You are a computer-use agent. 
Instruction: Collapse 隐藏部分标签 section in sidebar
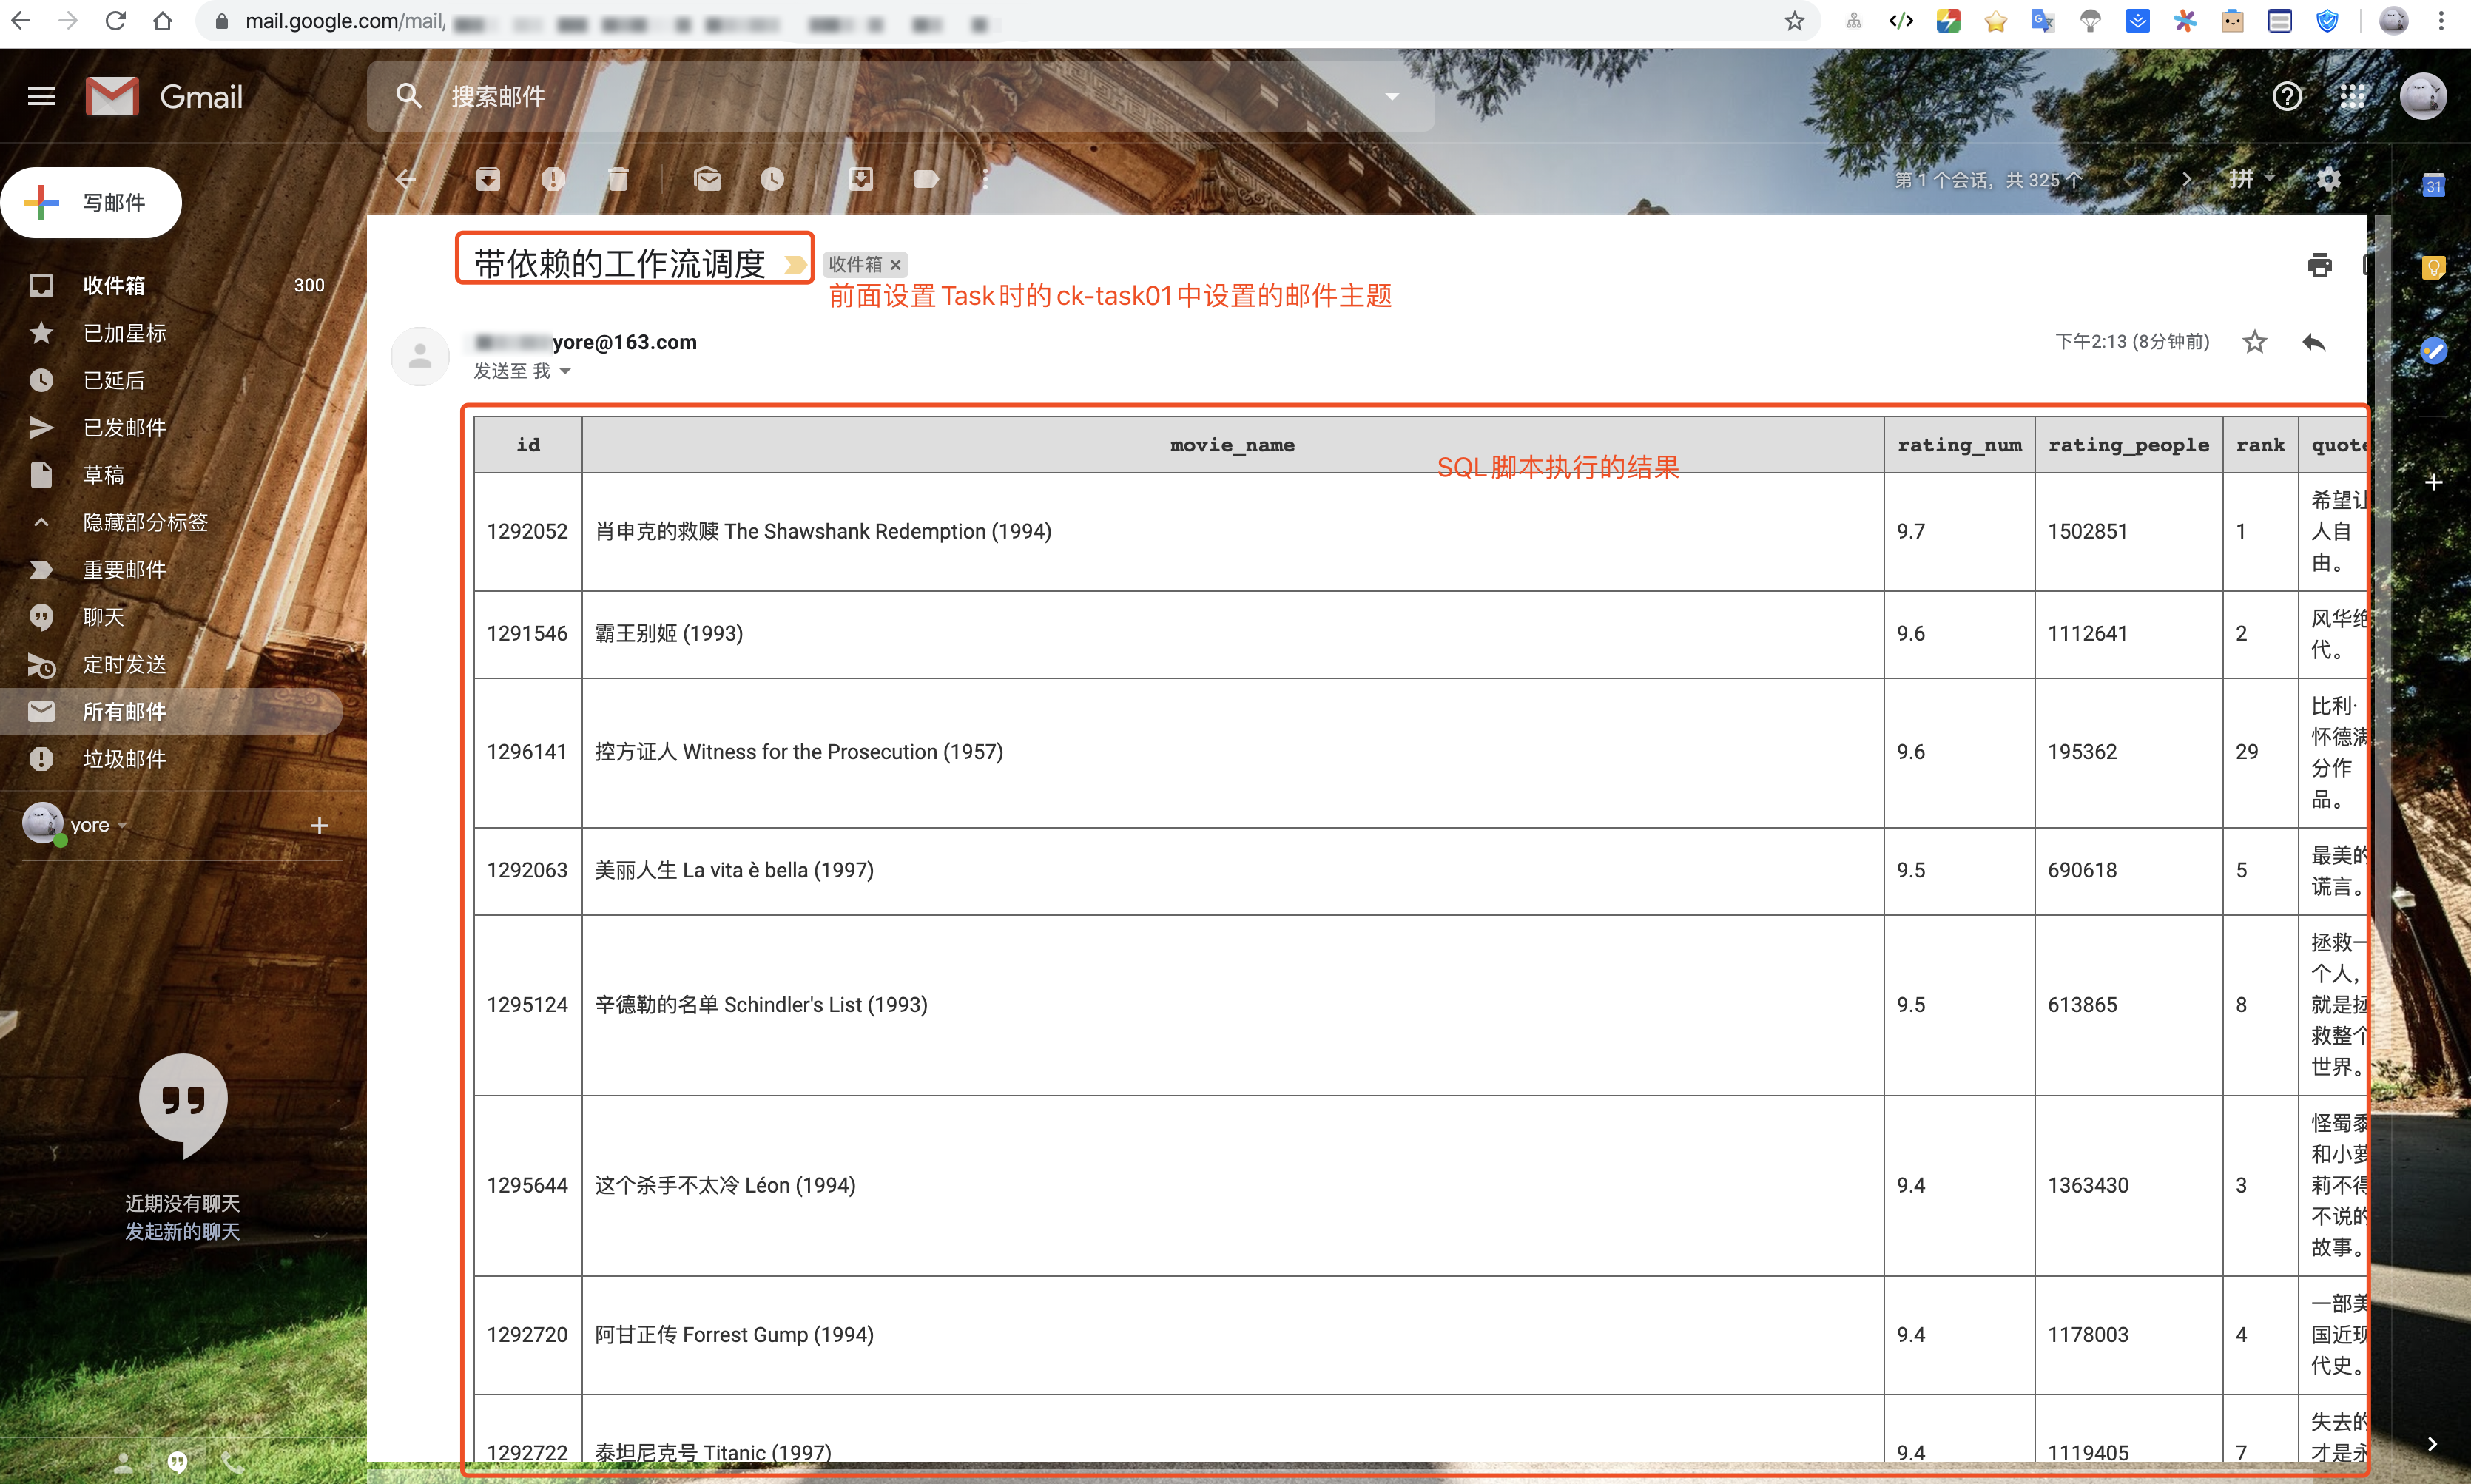coord(145,522)
